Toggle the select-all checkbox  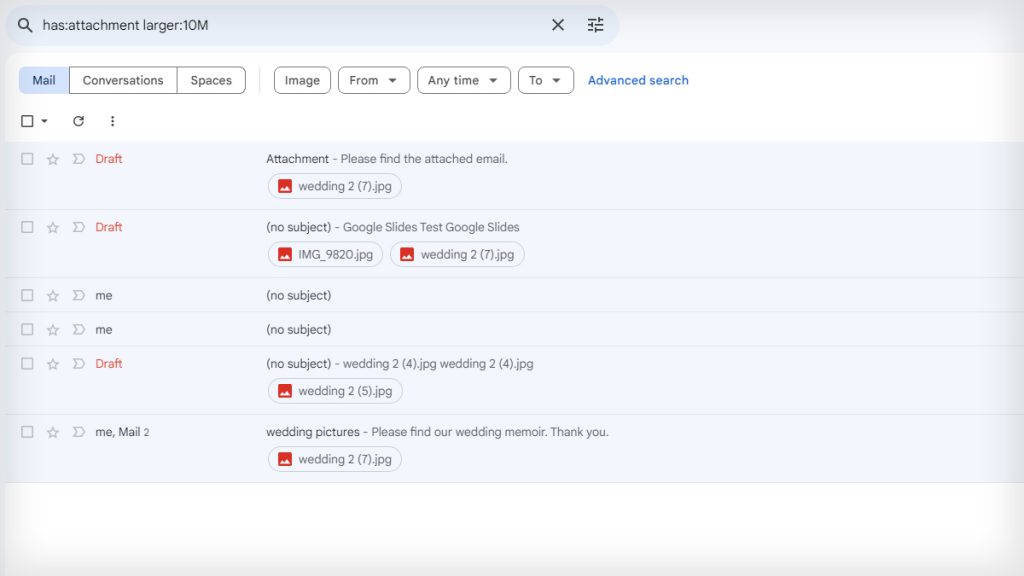coord(27,120)
